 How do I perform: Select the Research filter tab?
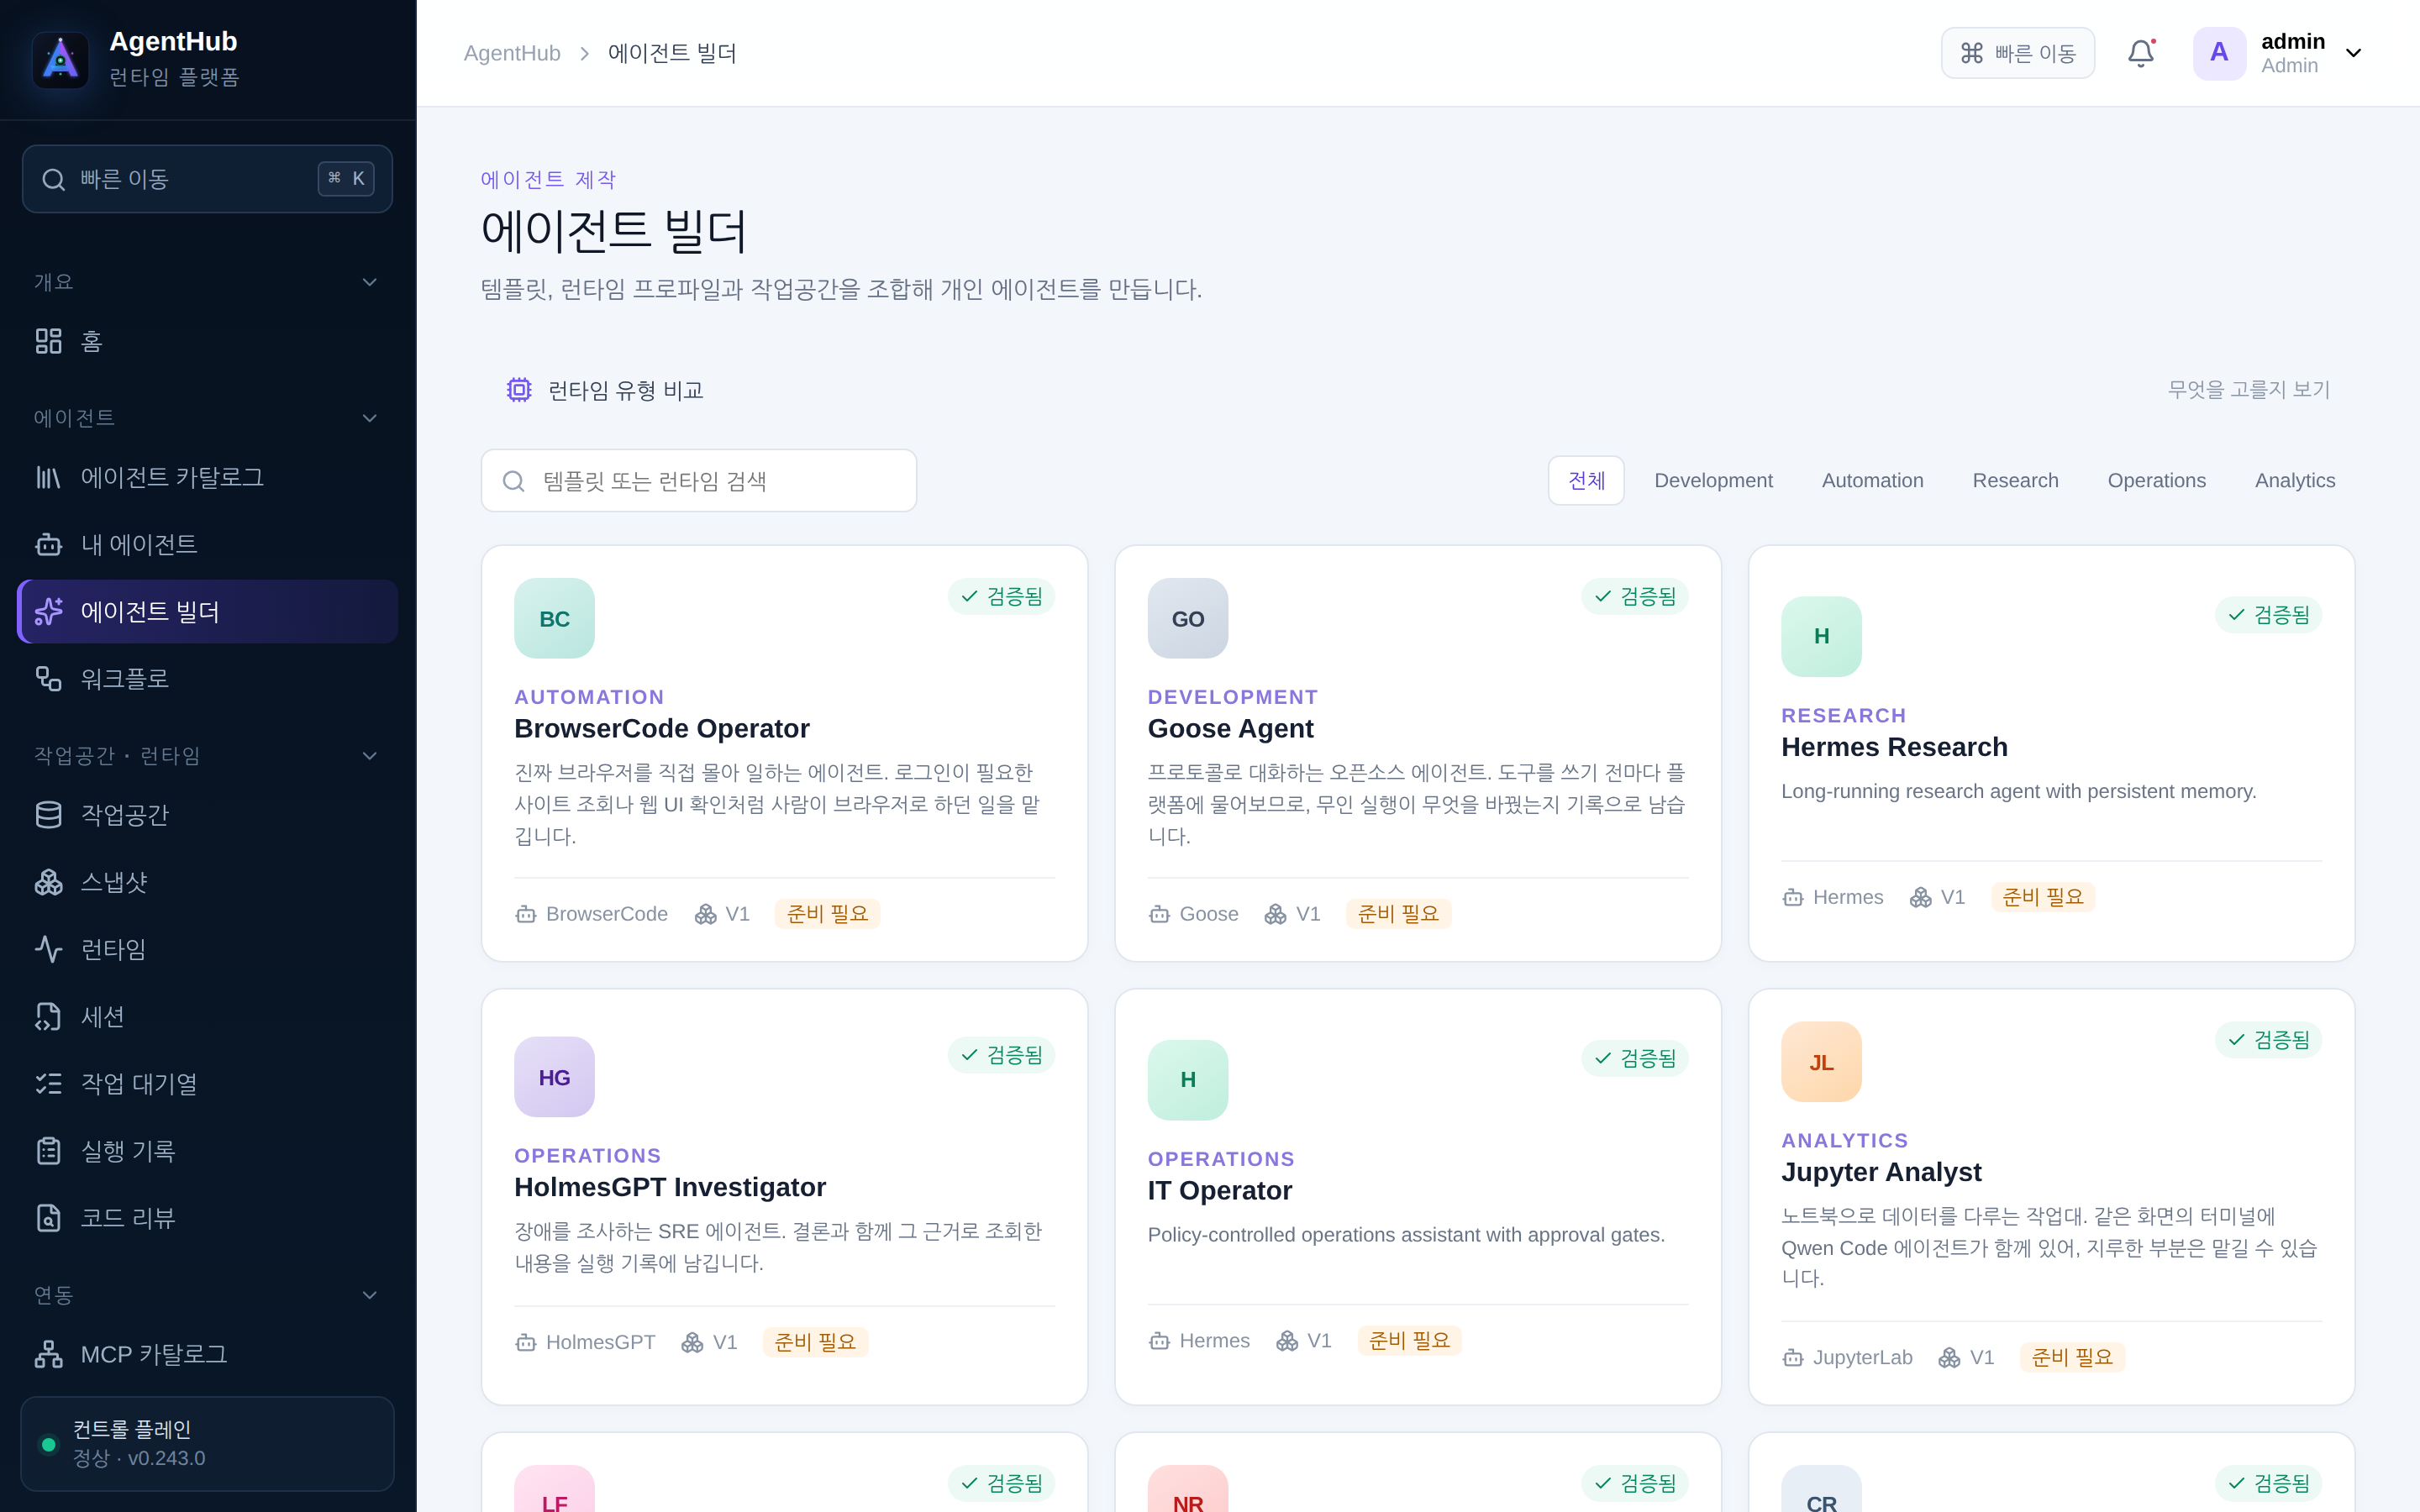point(2015,480)
